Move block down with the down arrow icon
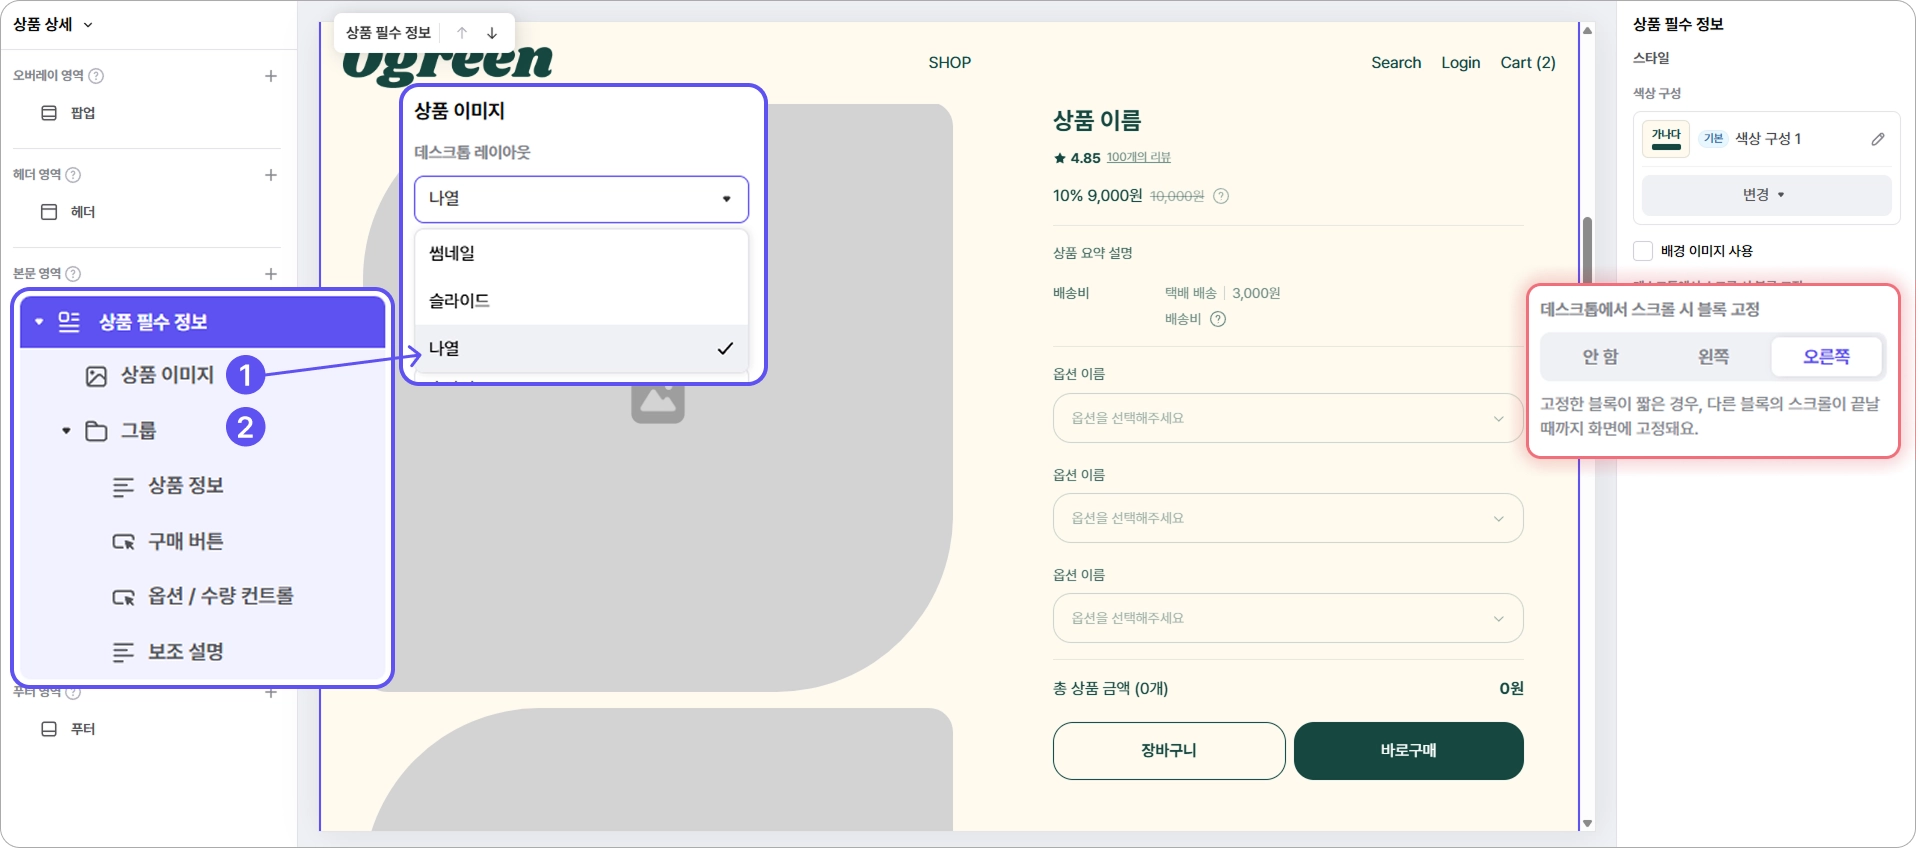Image resolution: width=1921 pixels, height=848 pixels. pos(492,33)
